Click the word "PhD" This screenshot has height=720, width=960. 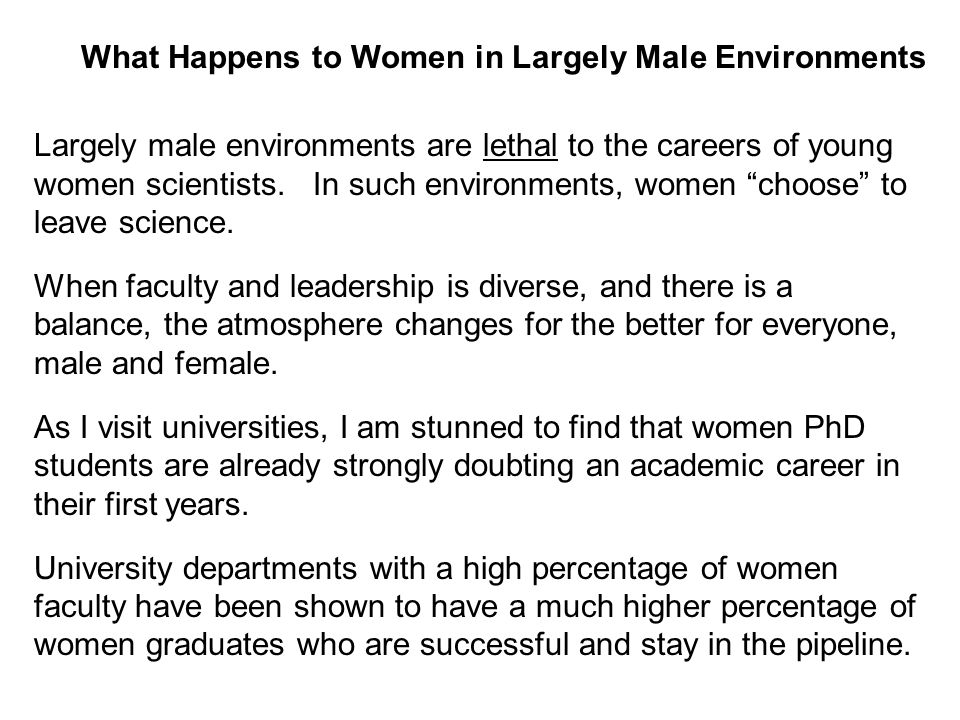coord(834,427)
